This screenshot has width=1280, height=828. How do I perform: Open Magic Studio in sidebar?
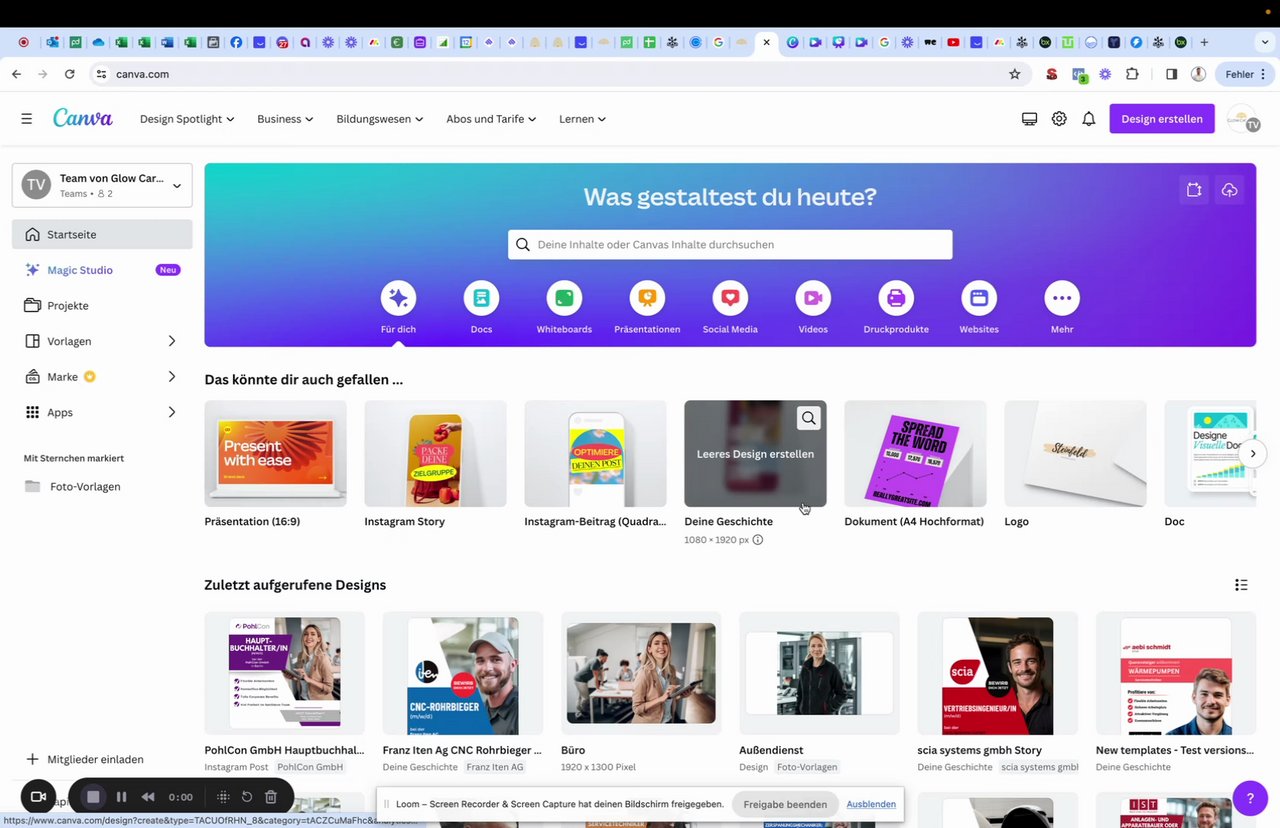(x=102, y=270)
